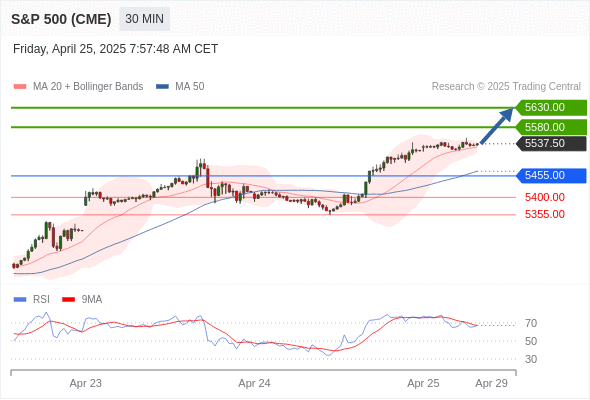This screenshot has width=590, height=400.
Task: Click the 5400.00 red support value
Action: tap(545, 197)
